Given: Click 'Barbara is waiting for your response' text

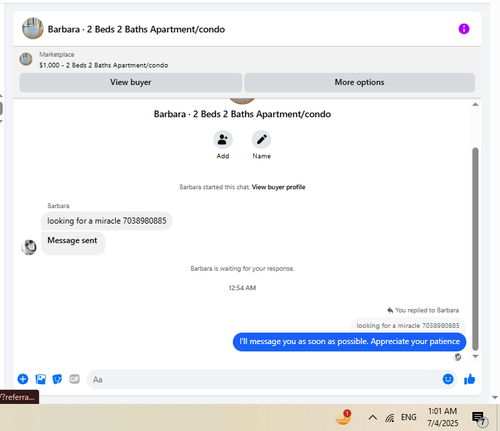Looking at the screenshot, I should click(242, 268).
